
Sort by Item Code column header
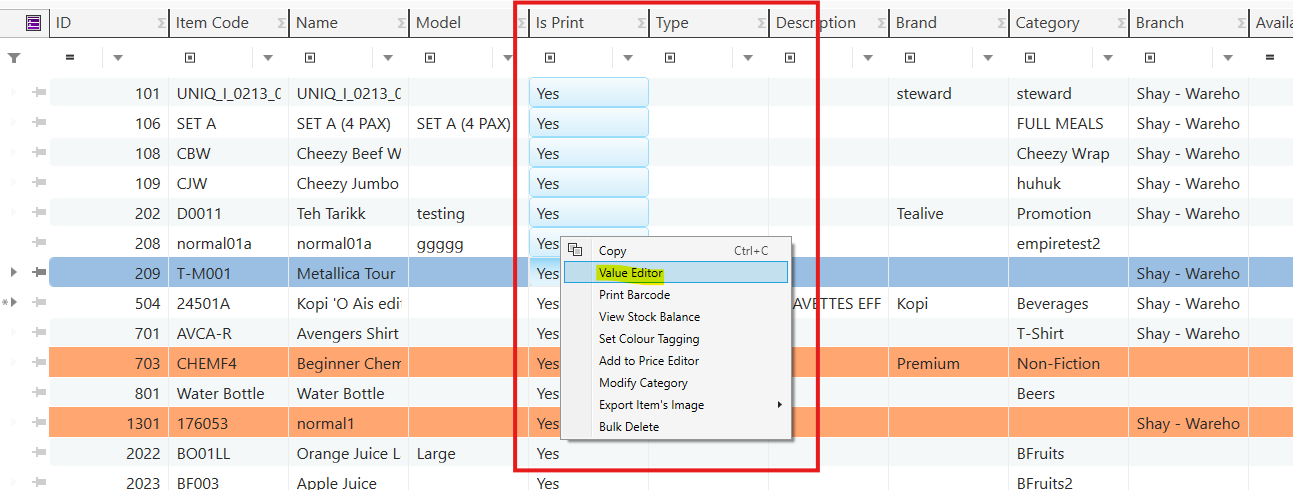coord(212,23)
